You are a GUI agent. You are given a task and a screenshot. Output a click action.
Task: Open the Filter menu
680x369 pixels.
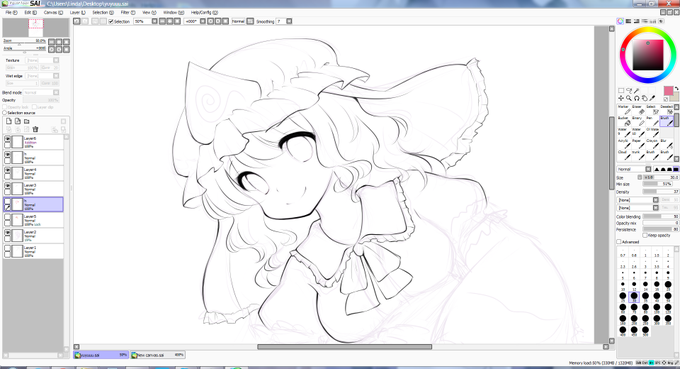click(x=128, y=13)
